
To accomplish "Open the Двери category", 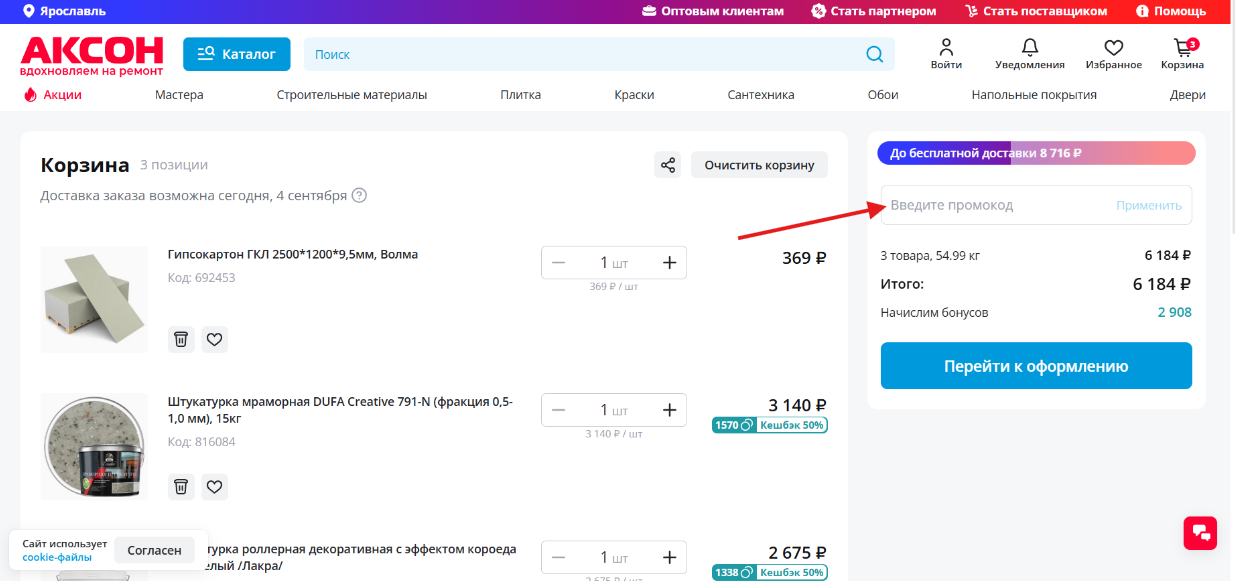I will (x=1188, y=95).
